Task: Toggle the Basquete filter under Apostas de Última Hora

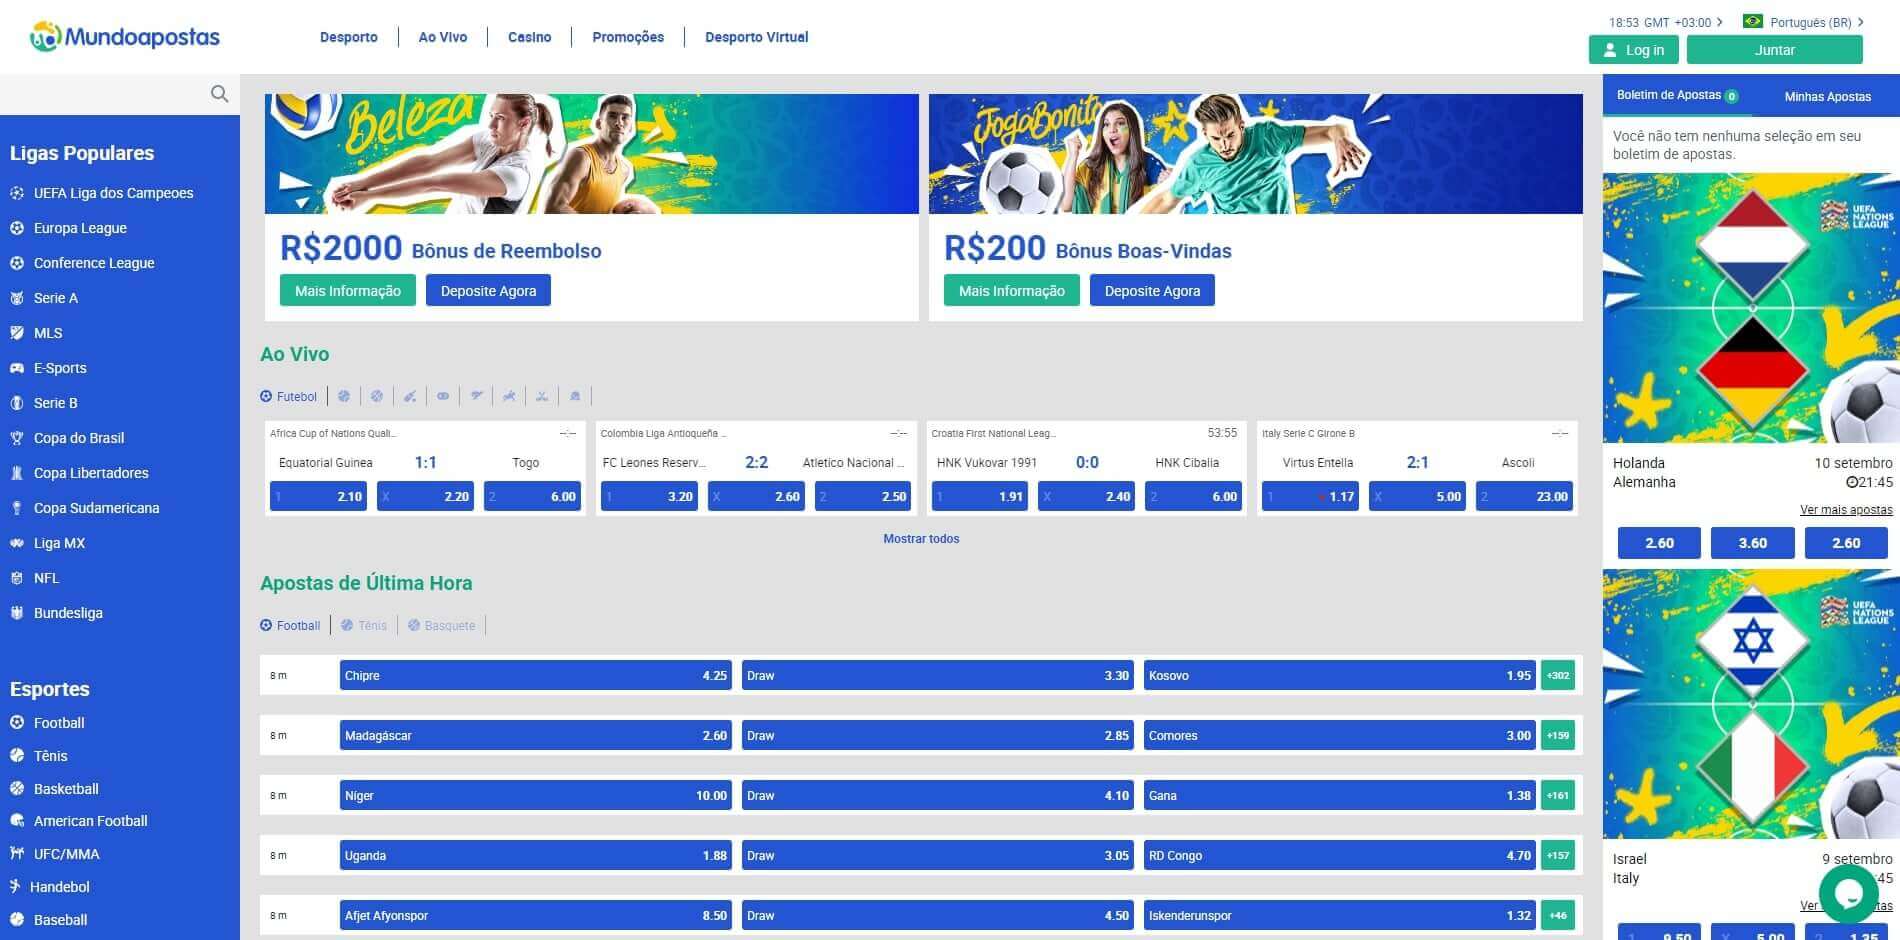Action: pos(442,625)
